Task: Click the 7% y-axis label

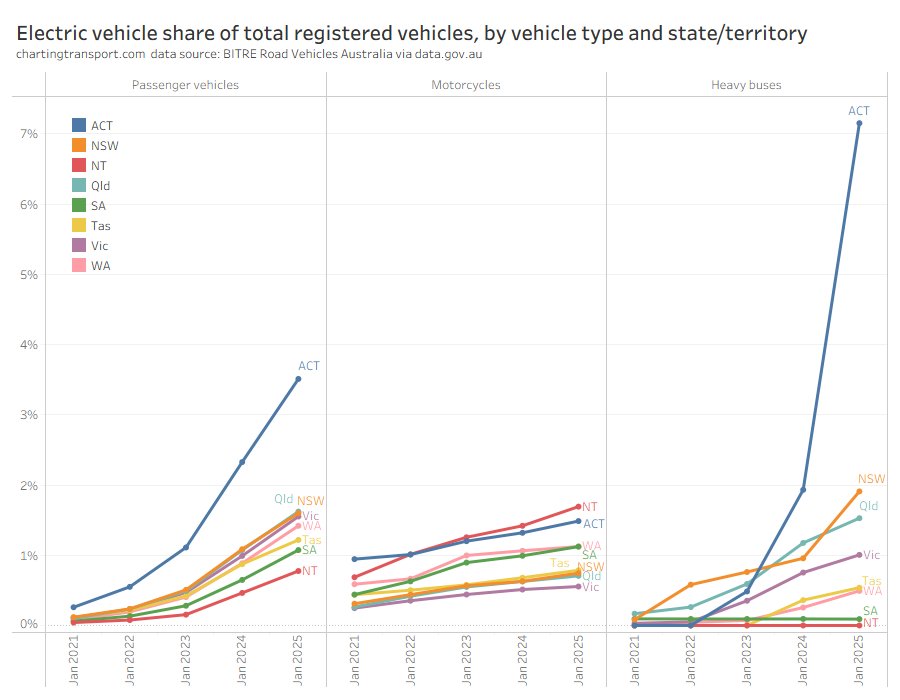Action: [x=28, y=134]
